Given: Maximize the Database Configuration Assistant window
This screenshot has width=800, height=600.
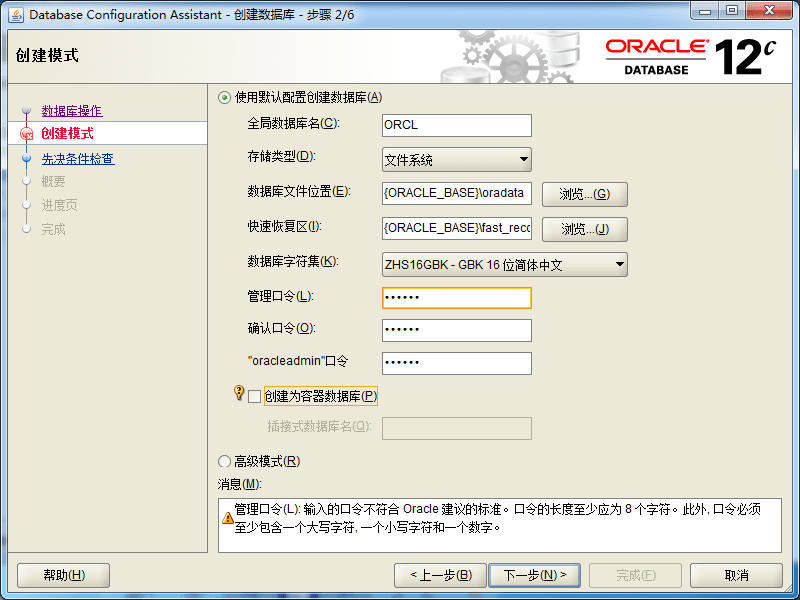Looking at the screenshot, I should 732,10.
